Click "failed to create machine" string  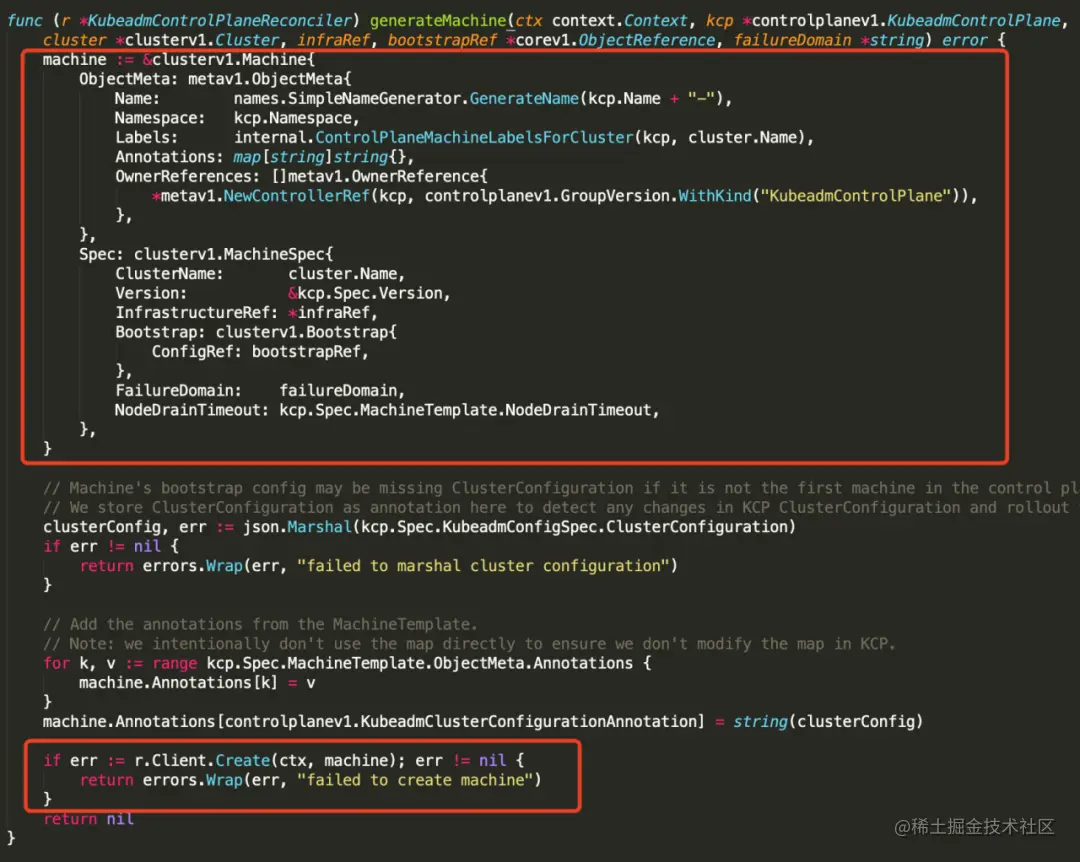coord(415,780)
